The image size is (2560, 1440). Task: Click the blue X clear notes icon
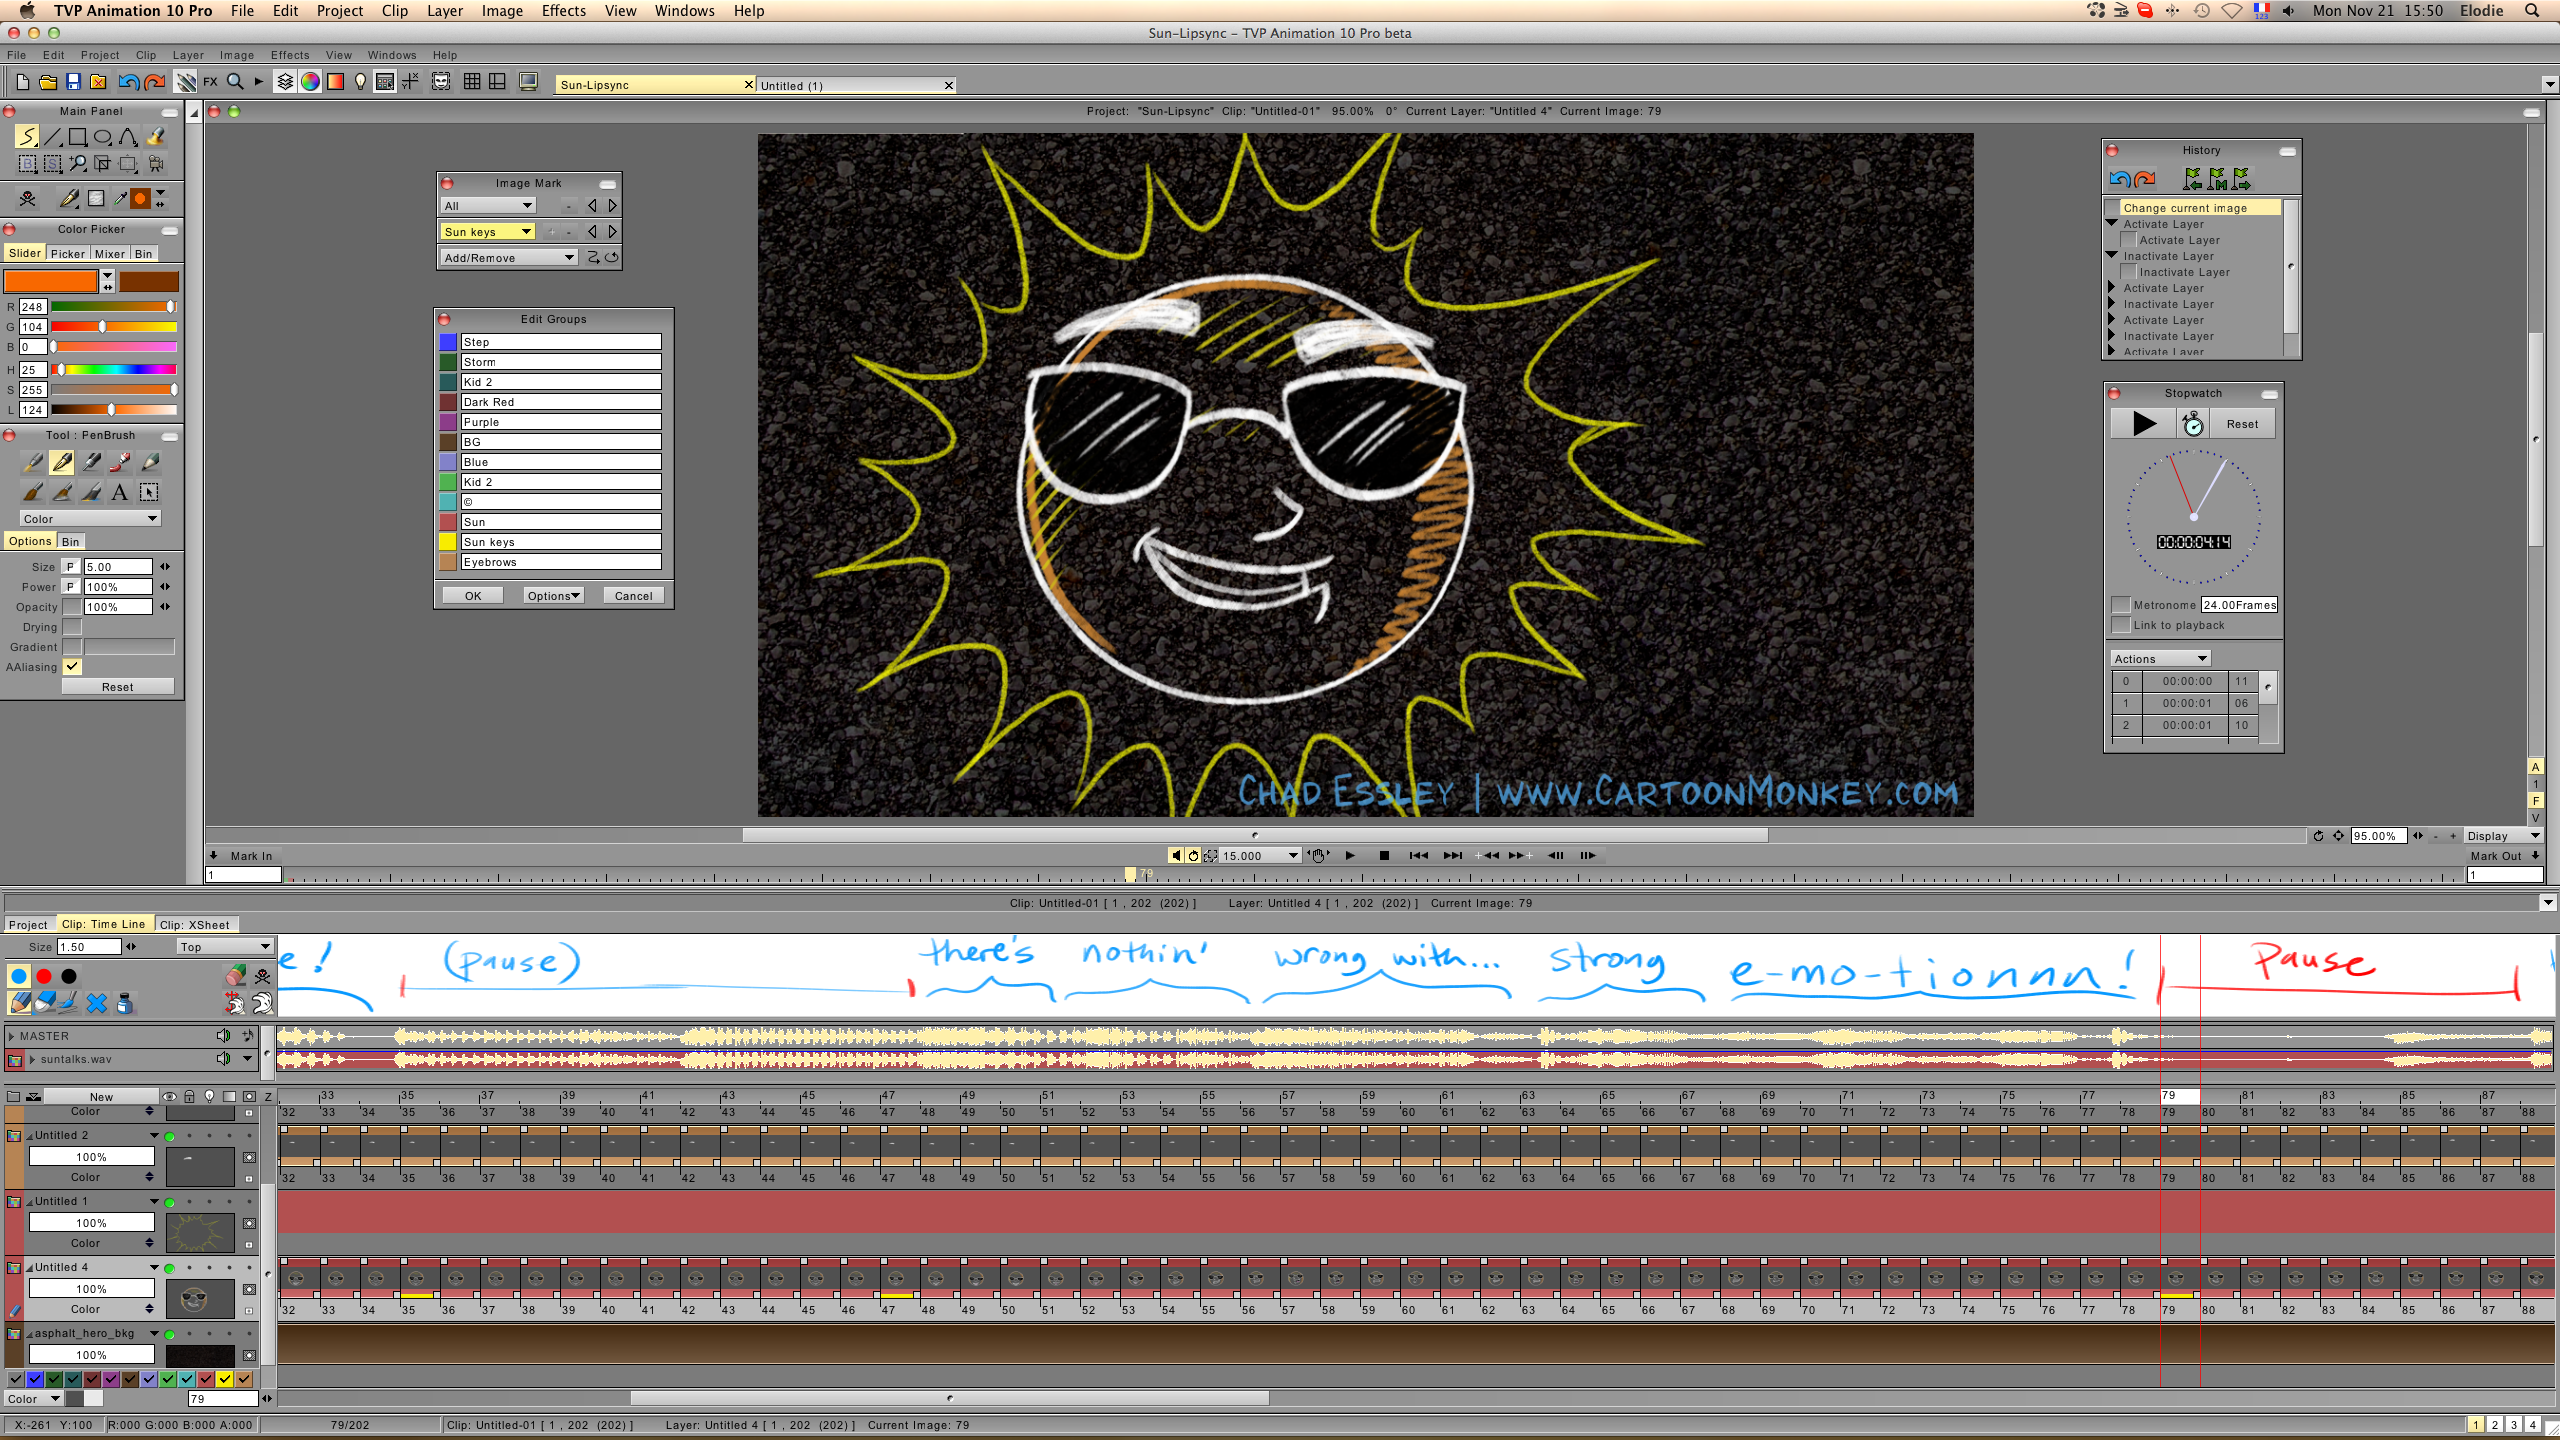(97, 1002)
